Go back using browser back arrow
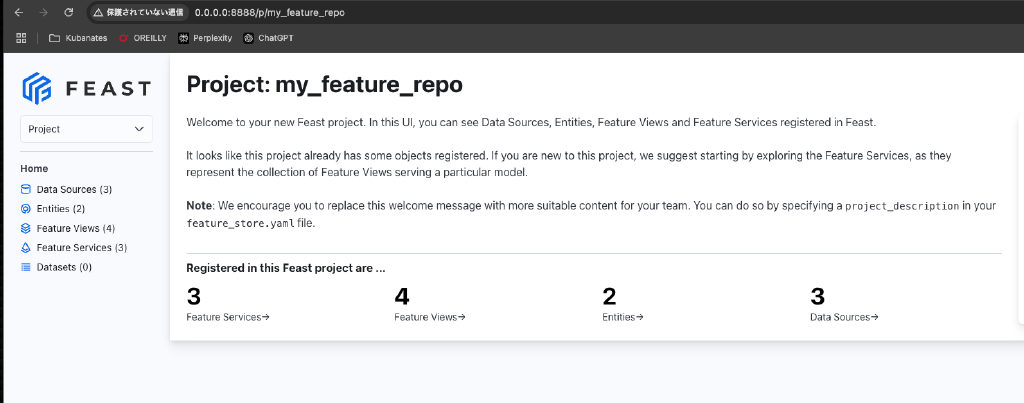 pos(18,12)
